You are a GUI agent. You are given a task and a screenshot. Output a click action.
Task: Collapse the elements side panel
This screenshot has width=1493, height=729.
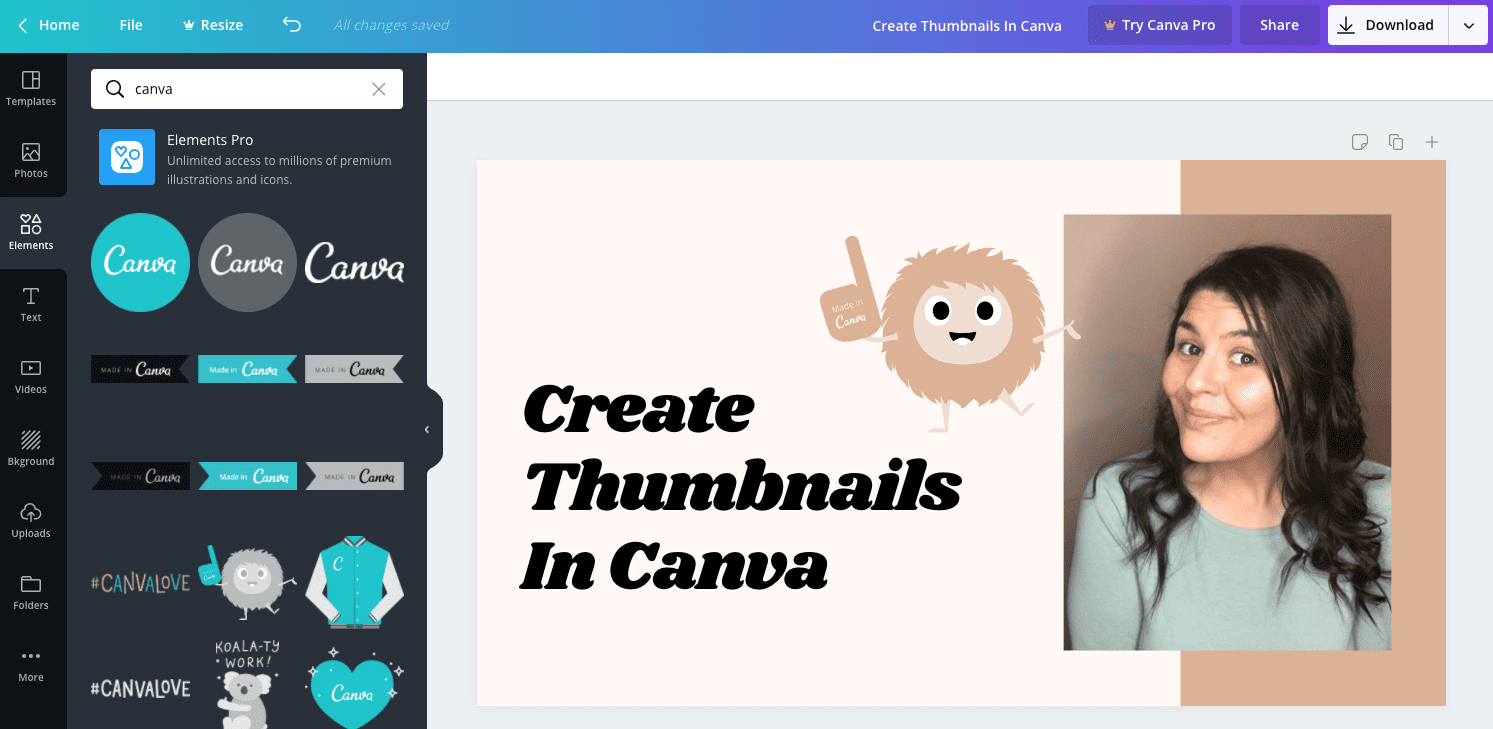[427, 428]
